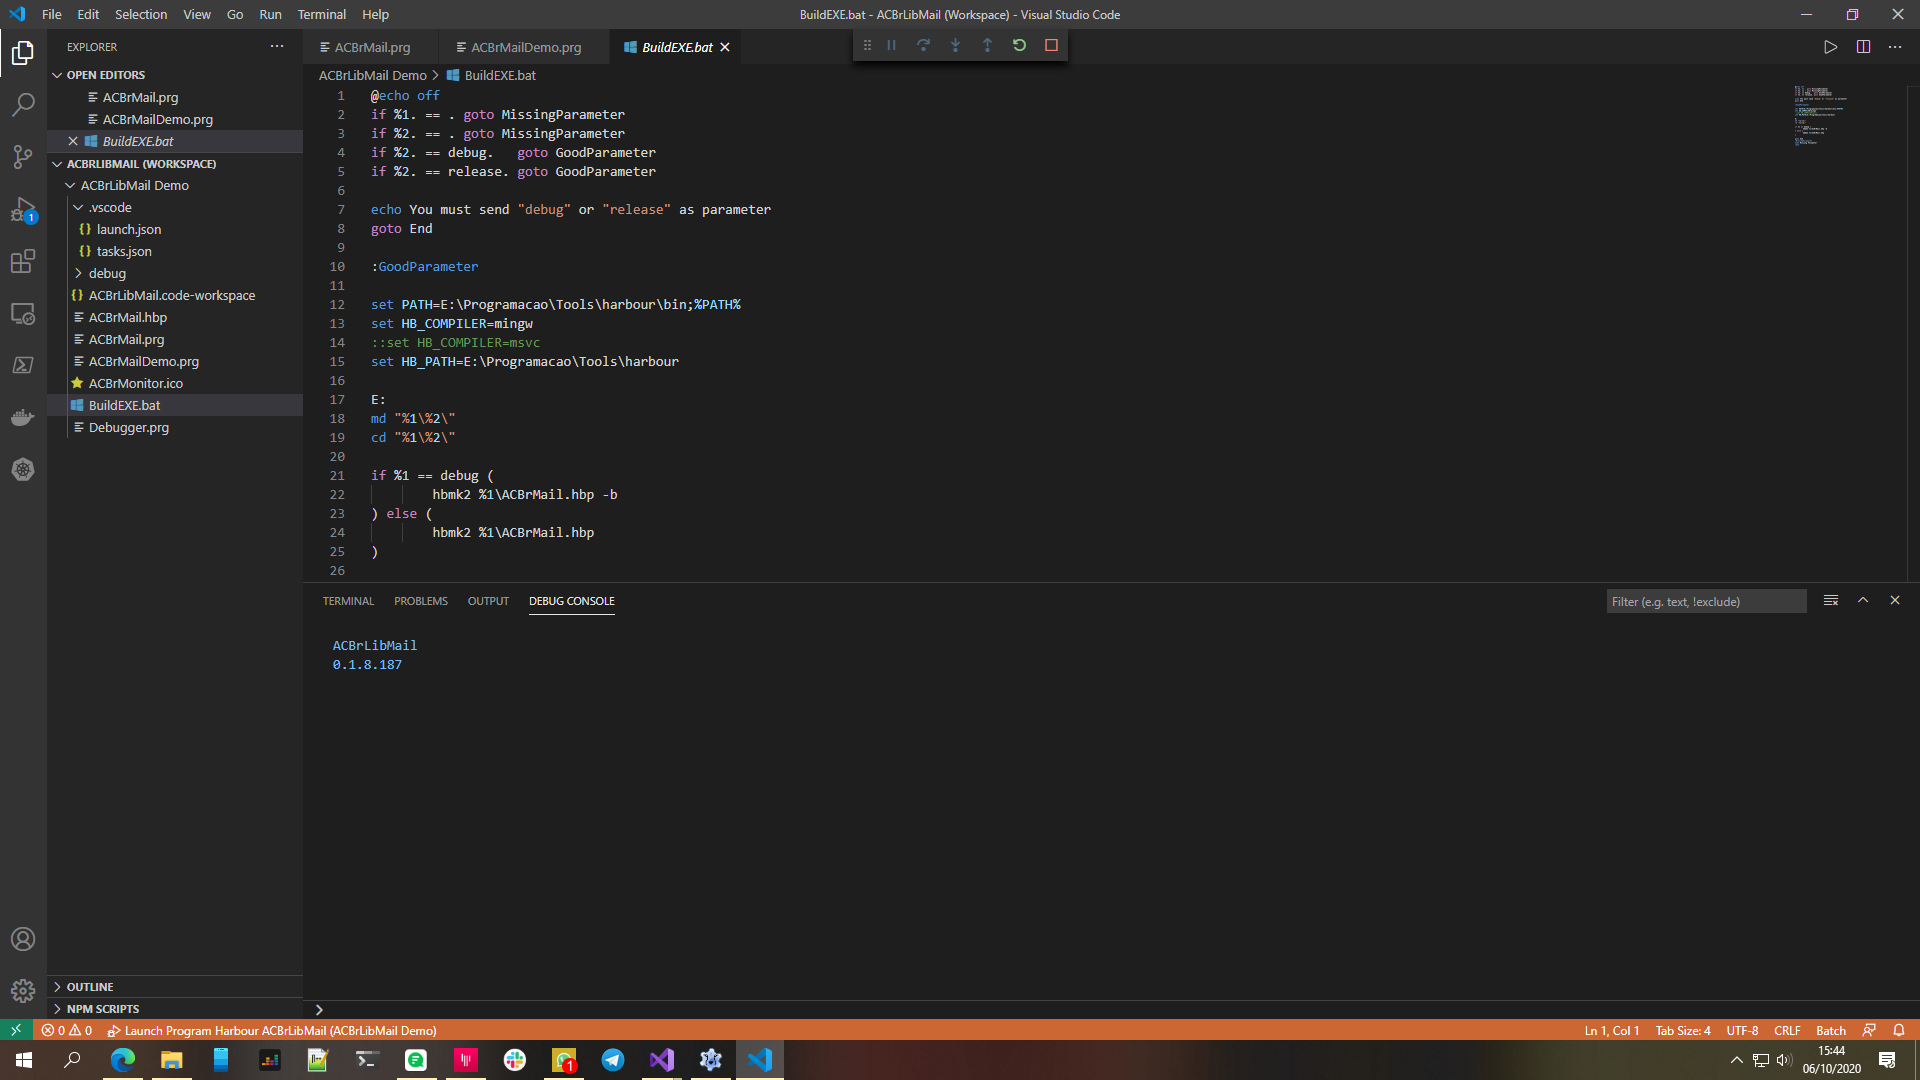Open the Manage gear menu
Image resolution: width=1920 pixels, height=1080 pixels.
[x=23, y=991]
